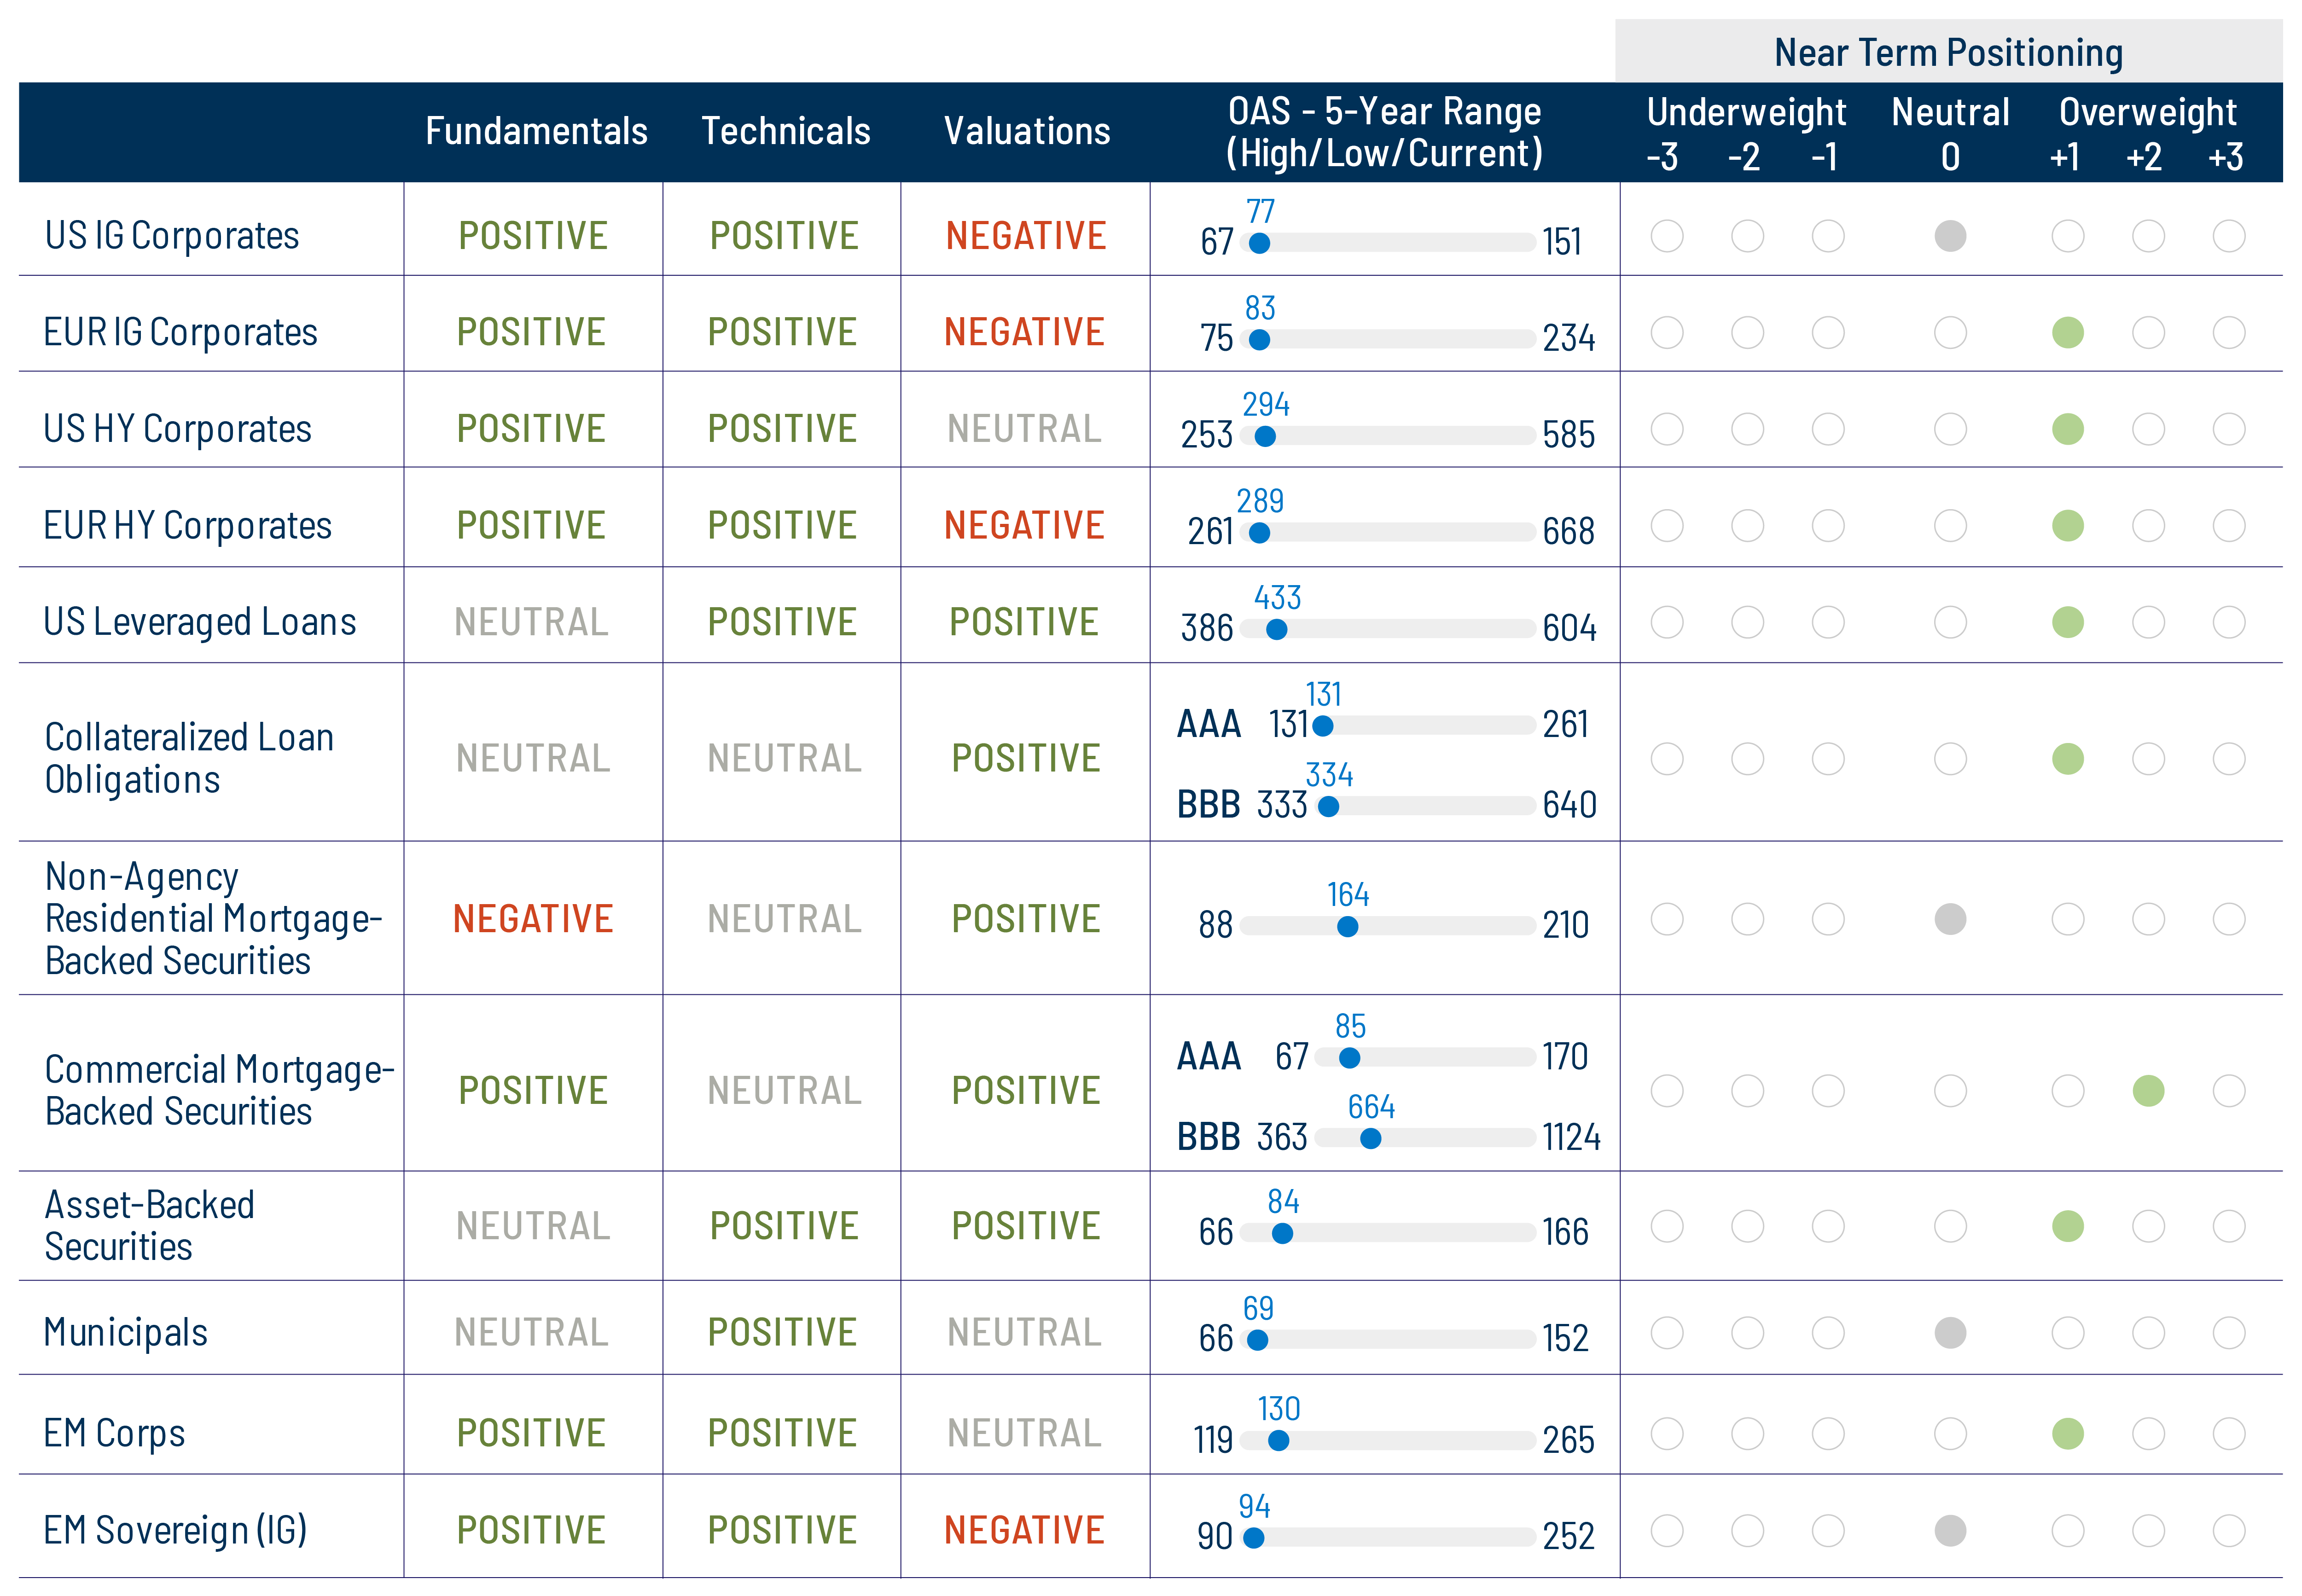This screenshot has height=1596, width=2302.
Task: Select +3 overweight circle for EM Corps
Action: click(x=2228, y=1433)
